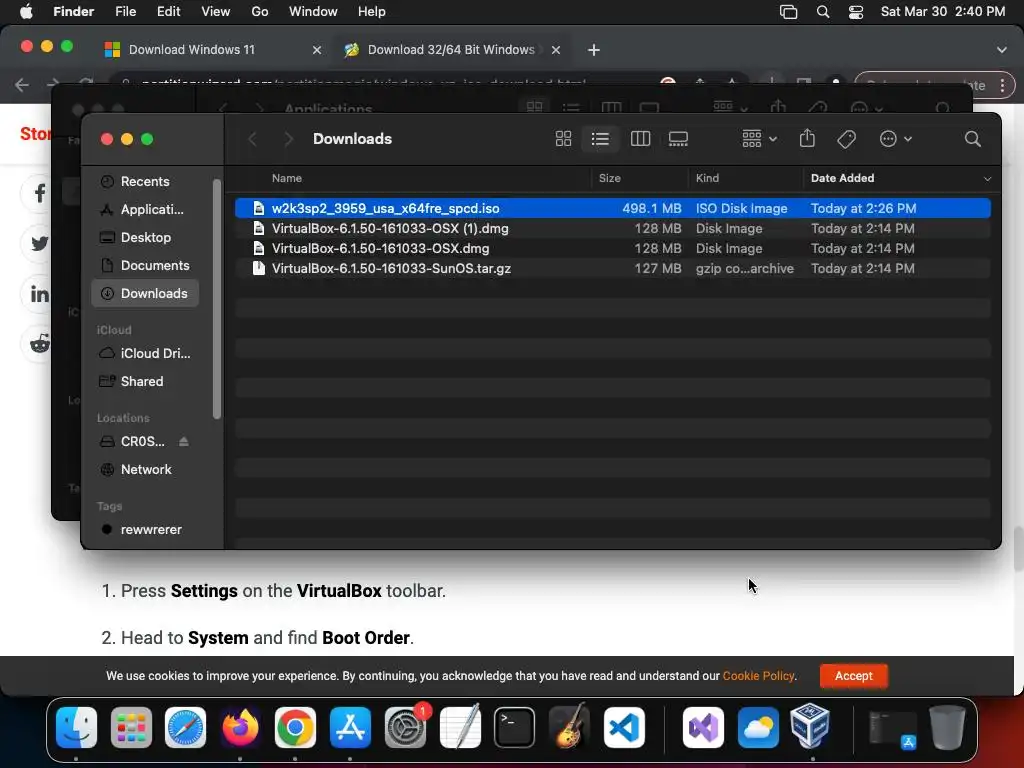Open the Go menu
The height and width of the screenshot is (768, 1024).
(260, 12)
